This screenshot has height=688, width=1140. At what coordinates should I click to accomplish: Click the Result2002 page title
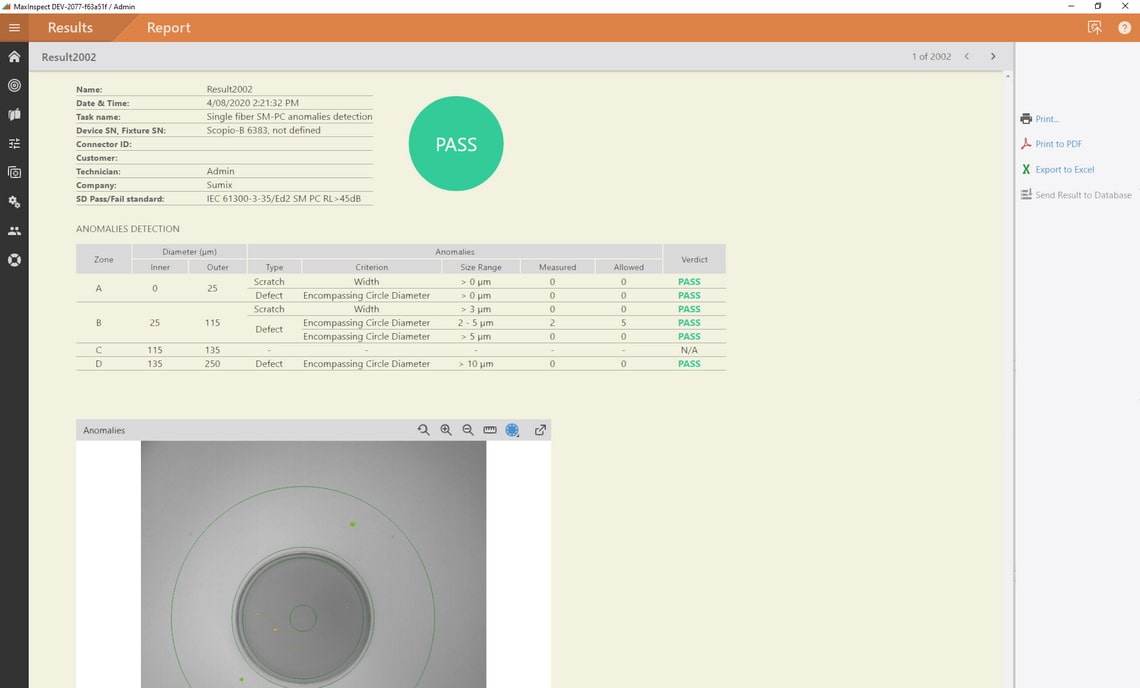[69, 57]
